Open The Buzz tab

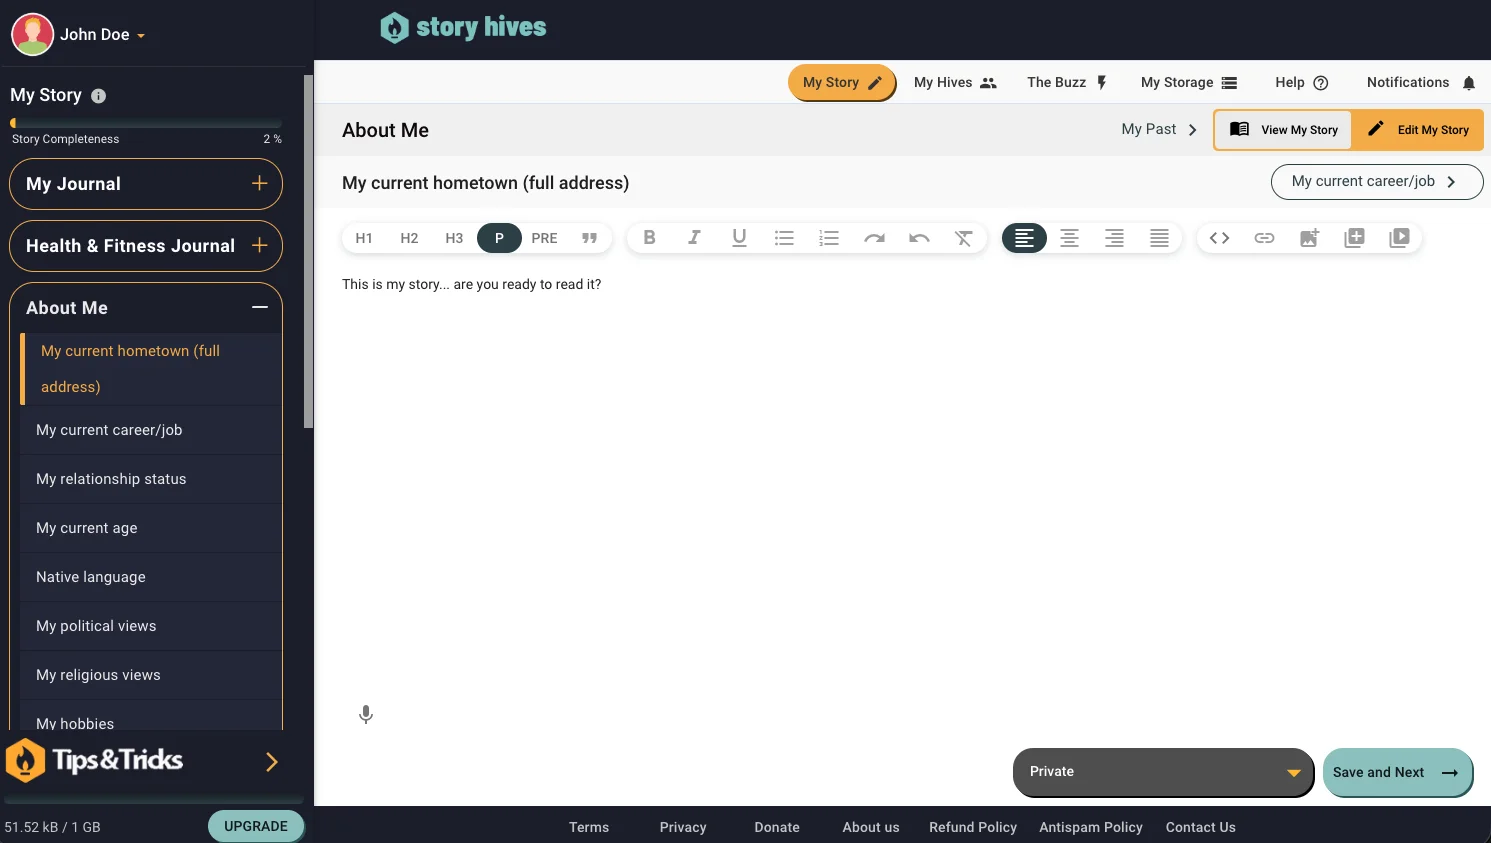[1067, 82]
